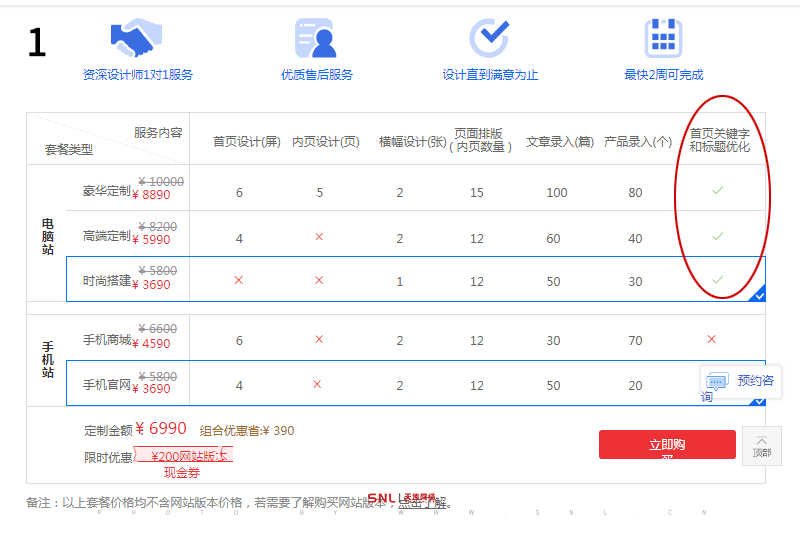This screenshot has width=800, height=533.
Task: Click the checkmark circle icon above 设计直到满意为止
Action: coord(489,38)
